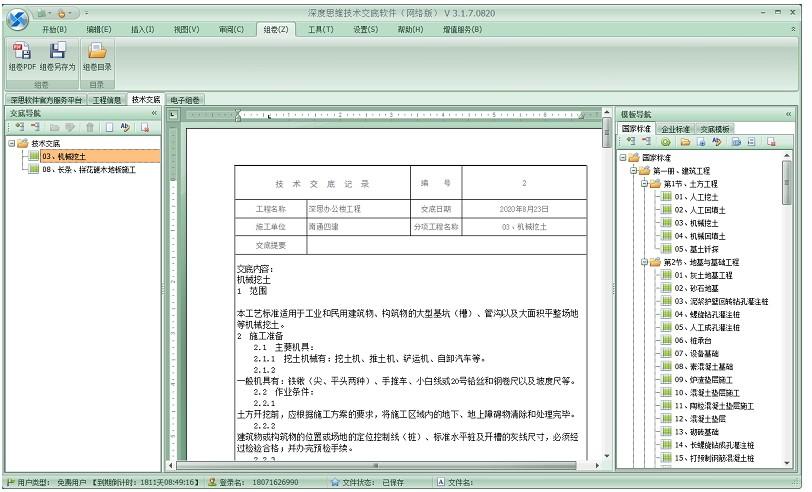Collapse the 国家标准 root tree node

[x=623, y=157]
